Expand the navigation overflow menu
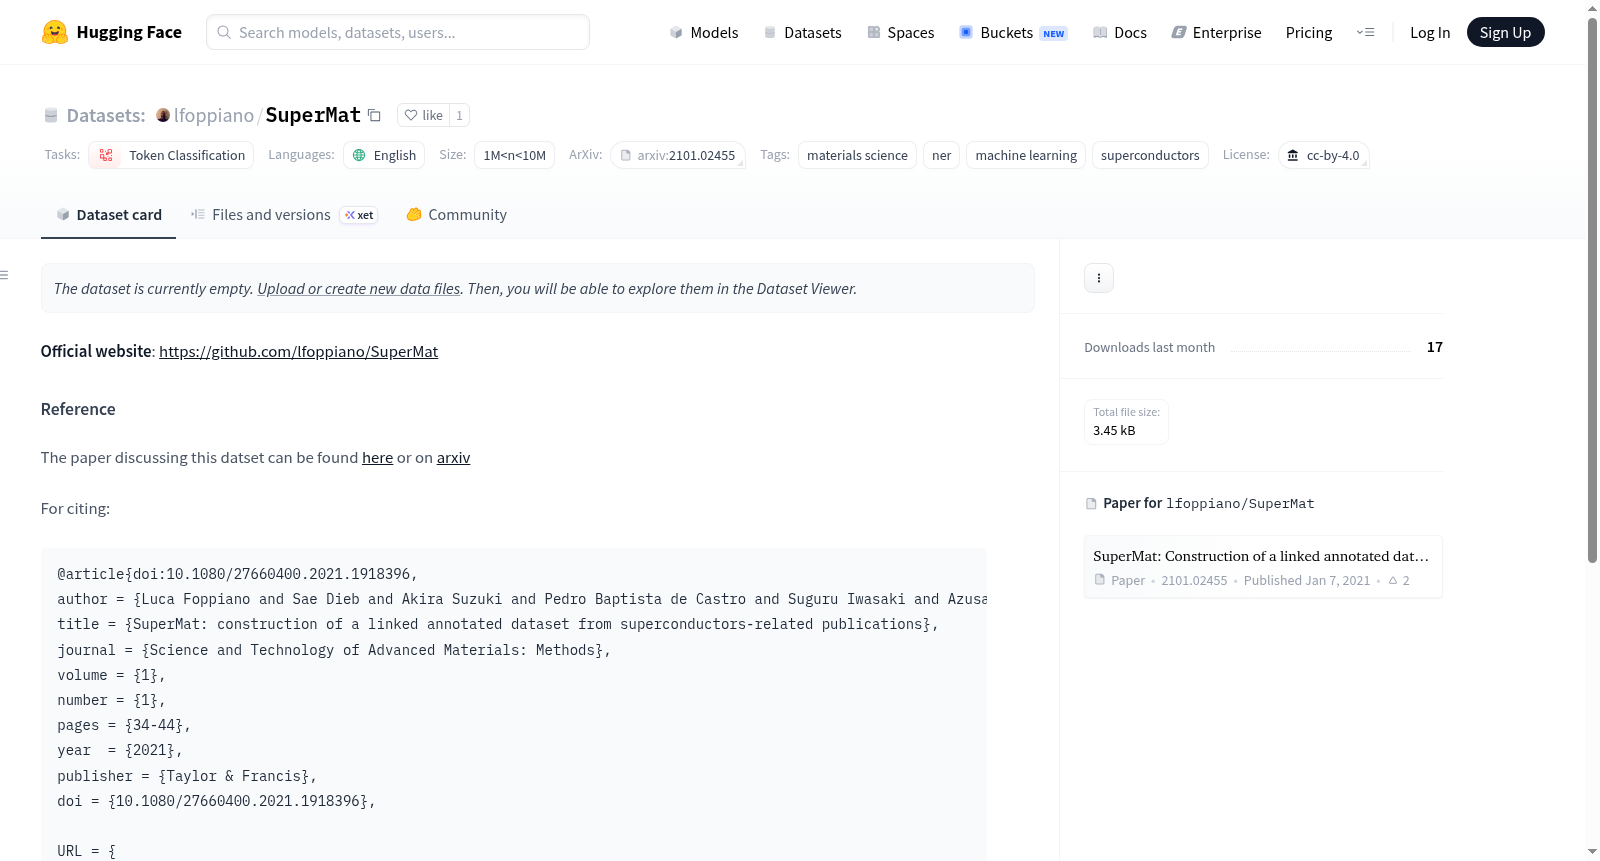The image size is (1600, 861). click(1365, 32)
